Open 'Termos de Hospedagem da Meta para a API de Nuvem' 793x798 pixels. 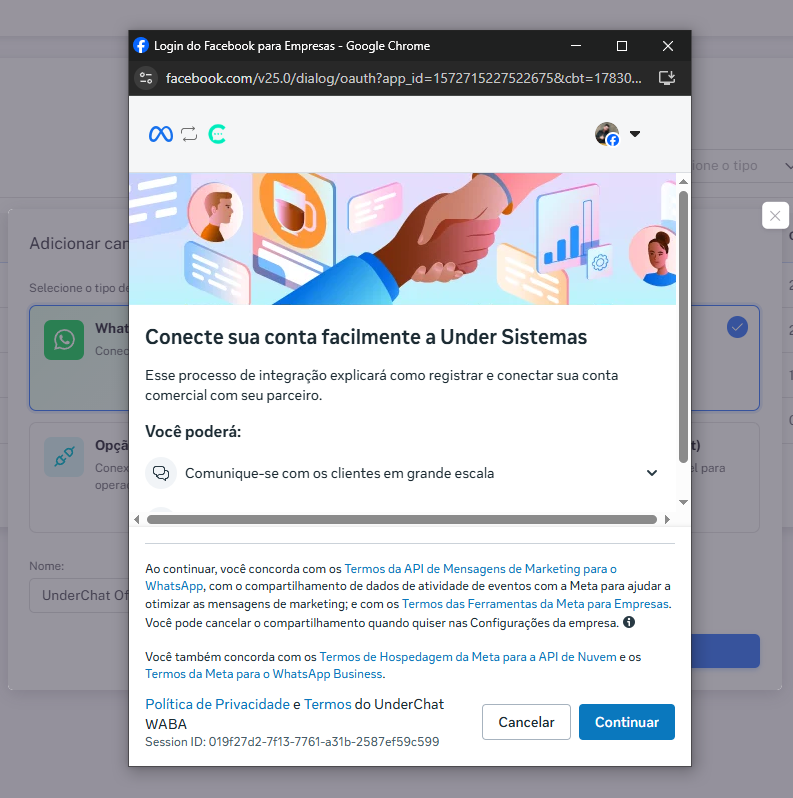pyautogui.click(x=468, y=657)
